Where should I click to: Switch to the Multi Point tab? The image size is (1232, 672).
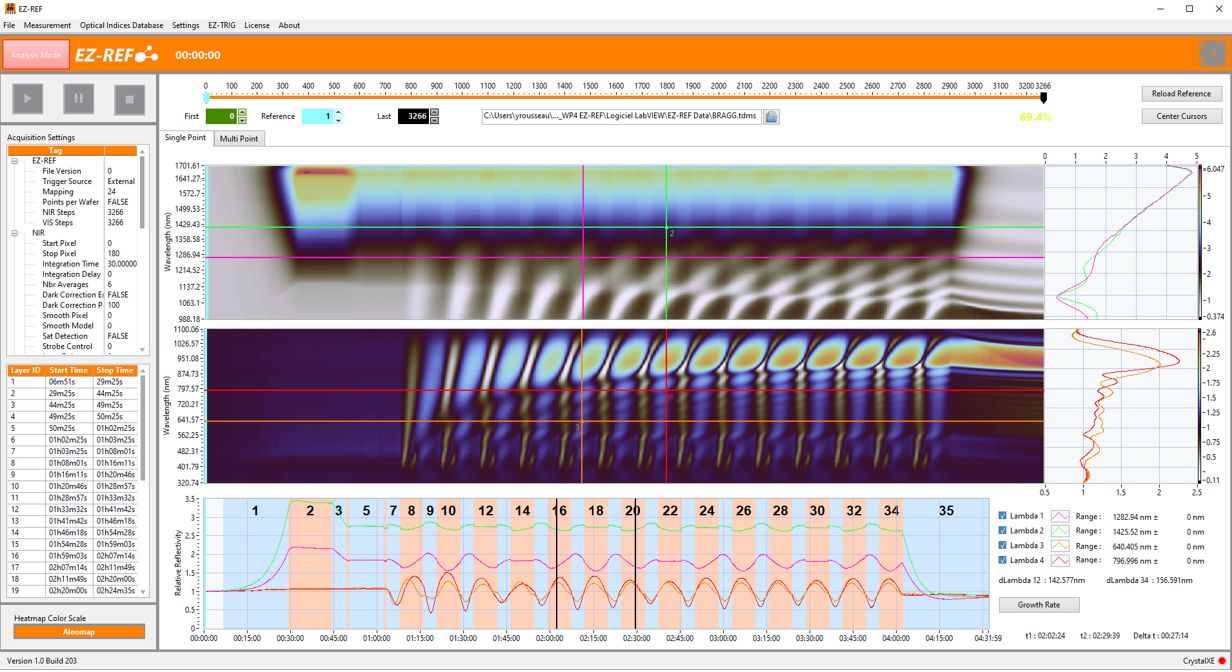click(x=239, y=139)
